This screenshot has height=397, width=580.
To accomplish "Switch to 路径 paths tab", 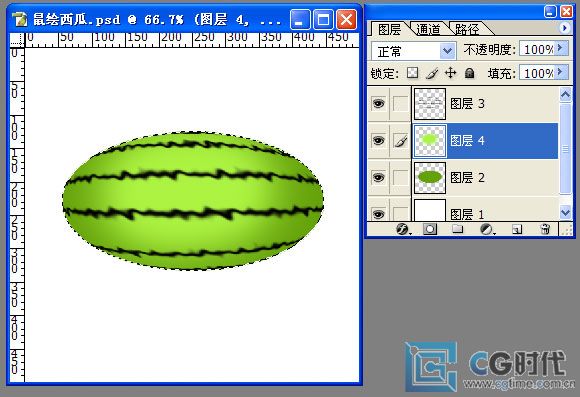I will point(467,29).
